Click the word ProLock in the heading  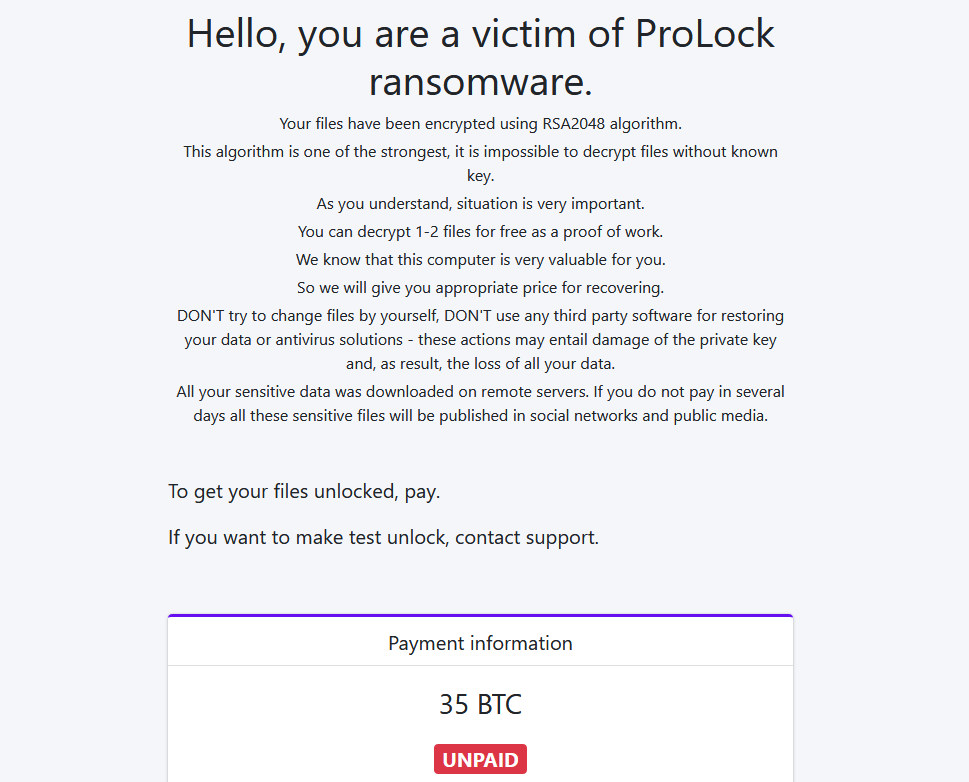[704, 33]
